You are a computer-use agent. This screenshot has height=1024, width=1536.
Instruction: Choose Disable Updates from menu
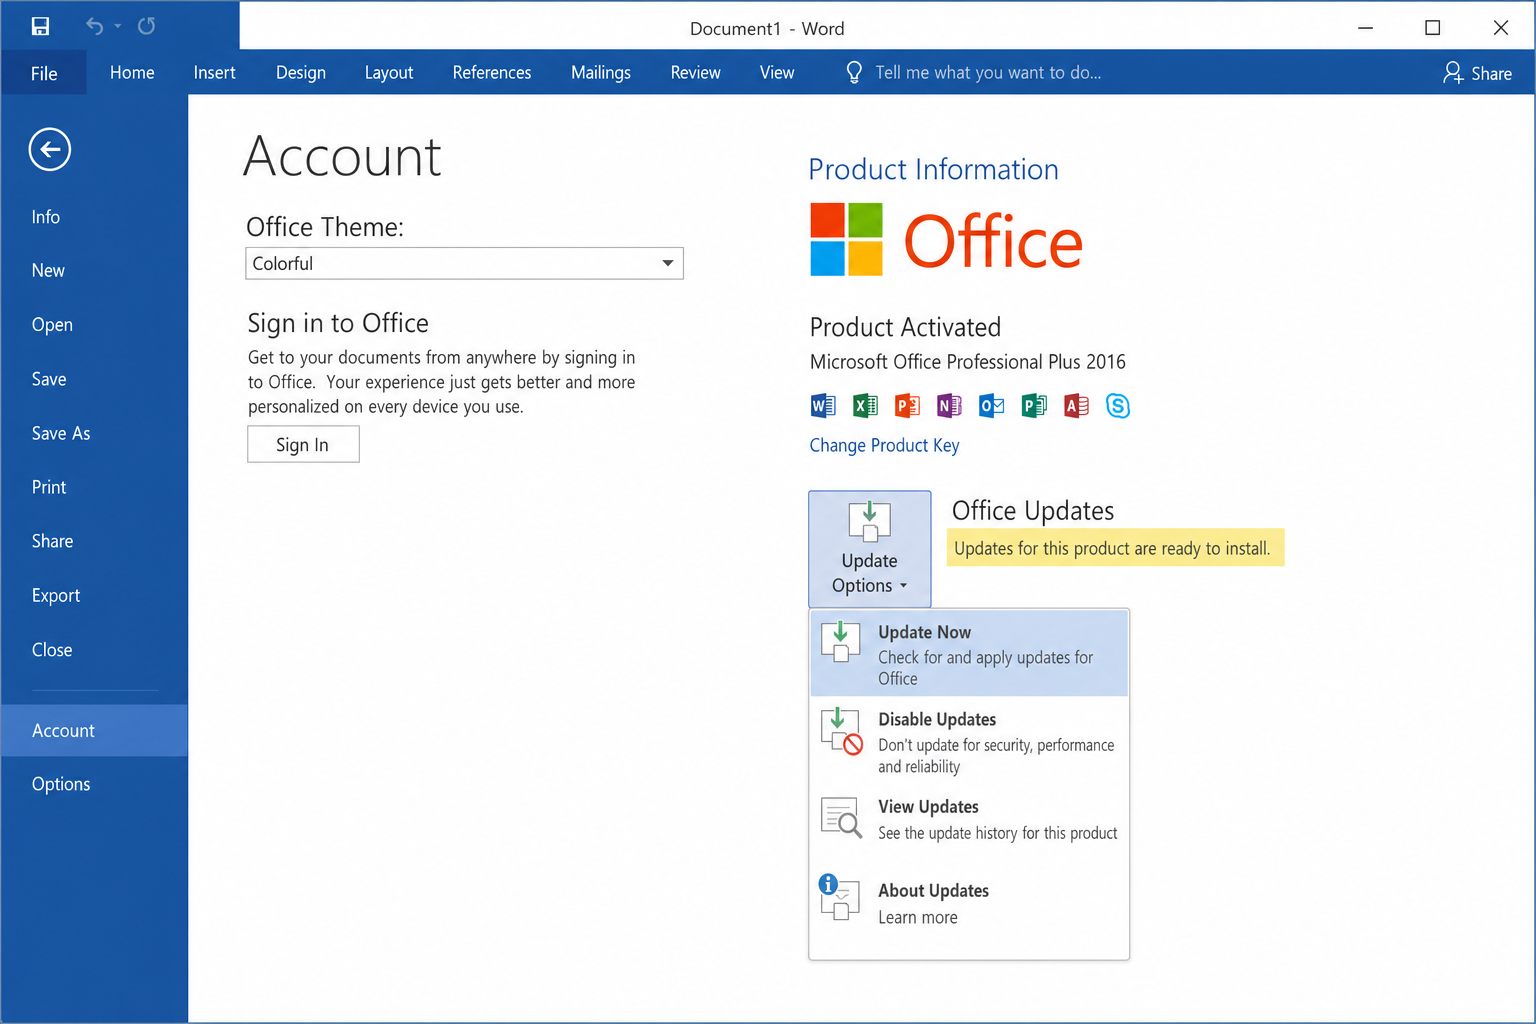(969, 741)
